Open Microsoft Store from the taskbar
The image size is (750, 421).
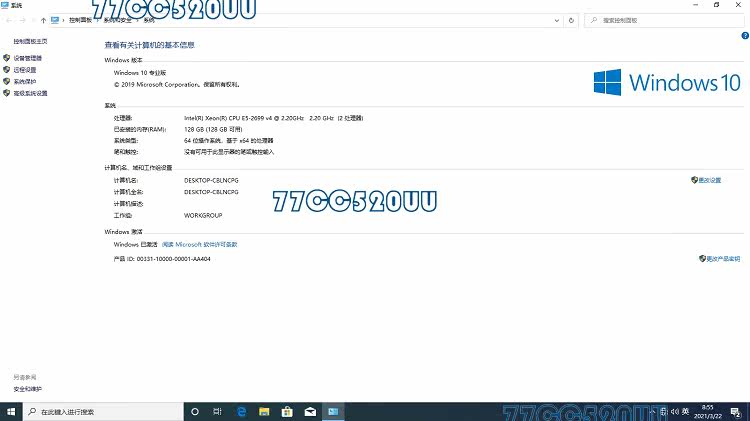tap(287, 411)
